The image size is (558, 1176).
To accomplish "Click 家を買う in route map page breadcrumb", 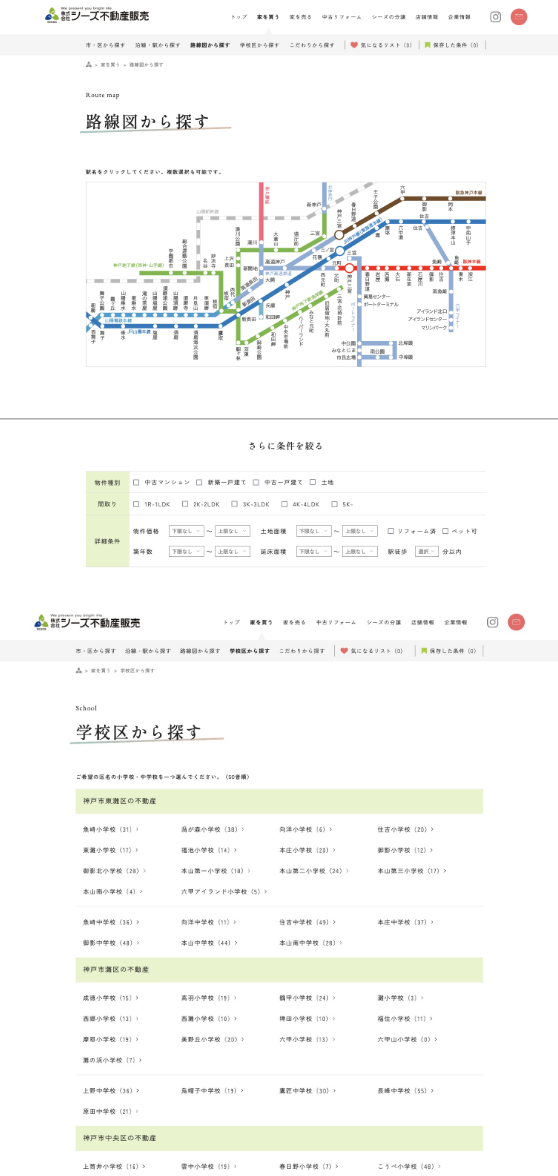I will [x=110, y=64].
